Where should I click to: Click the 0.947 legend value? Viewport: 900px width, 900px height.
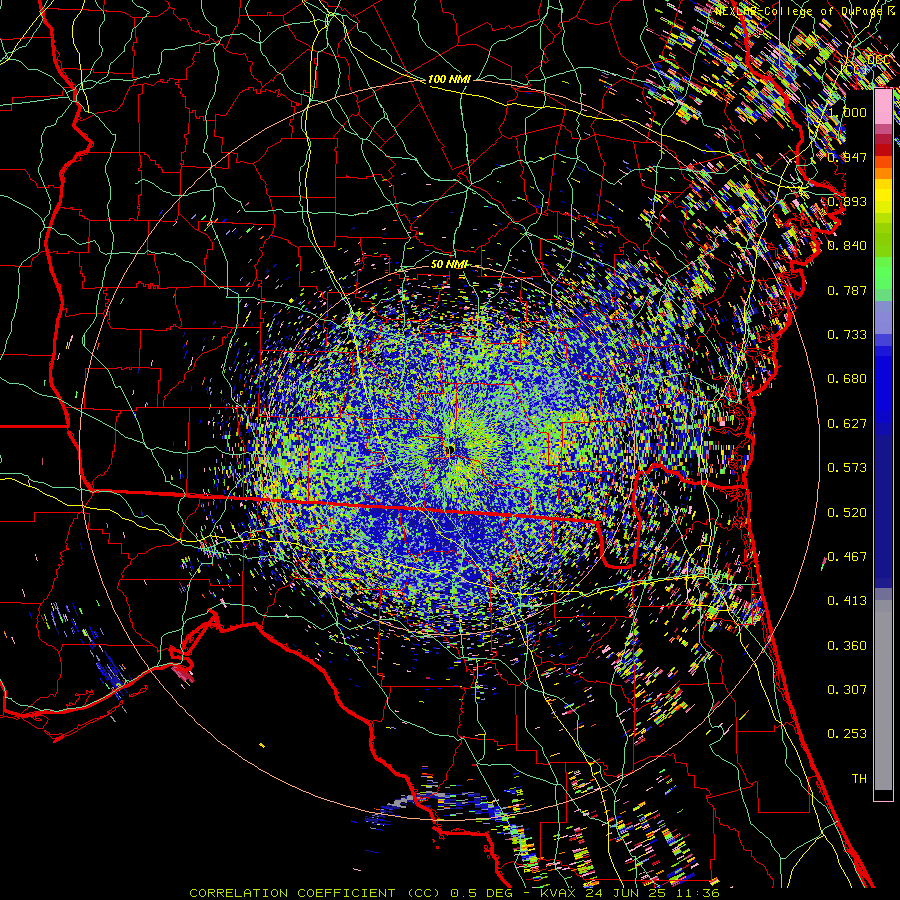[847, 157]
